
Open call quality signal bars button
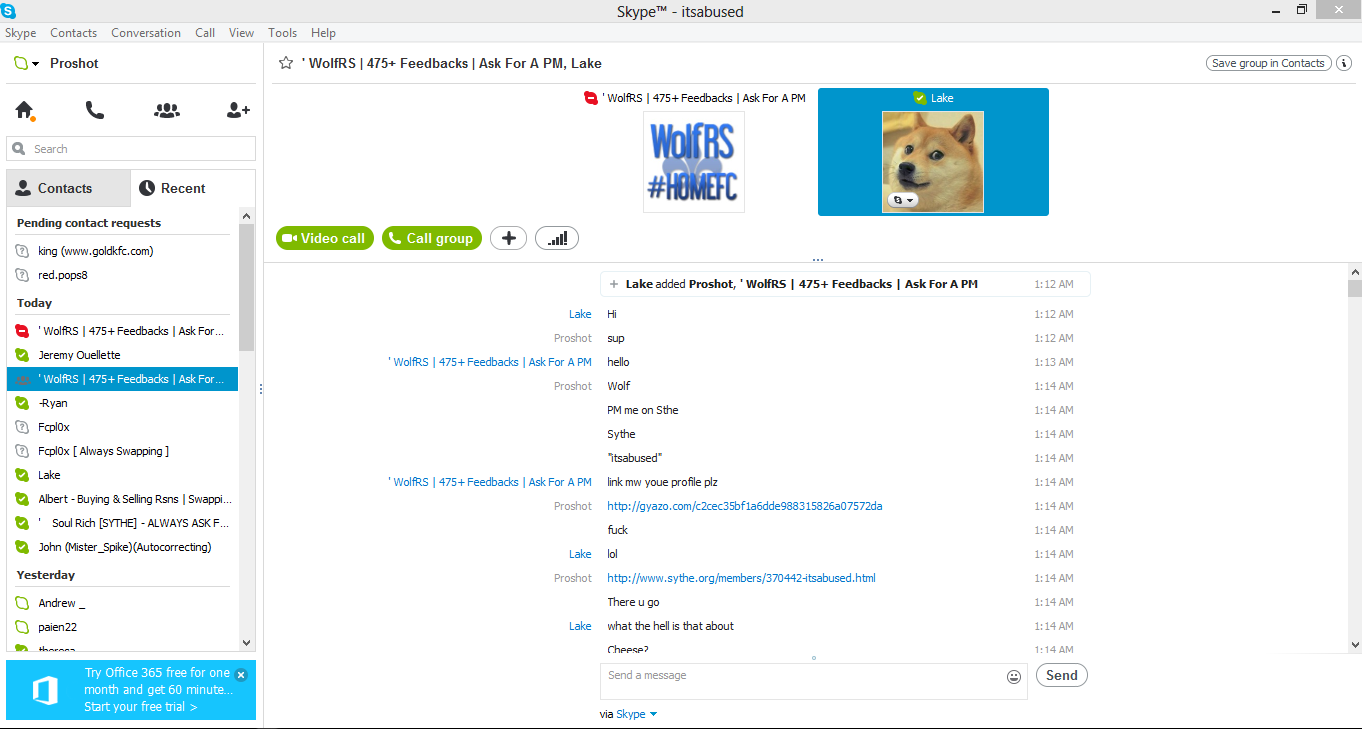557,238
